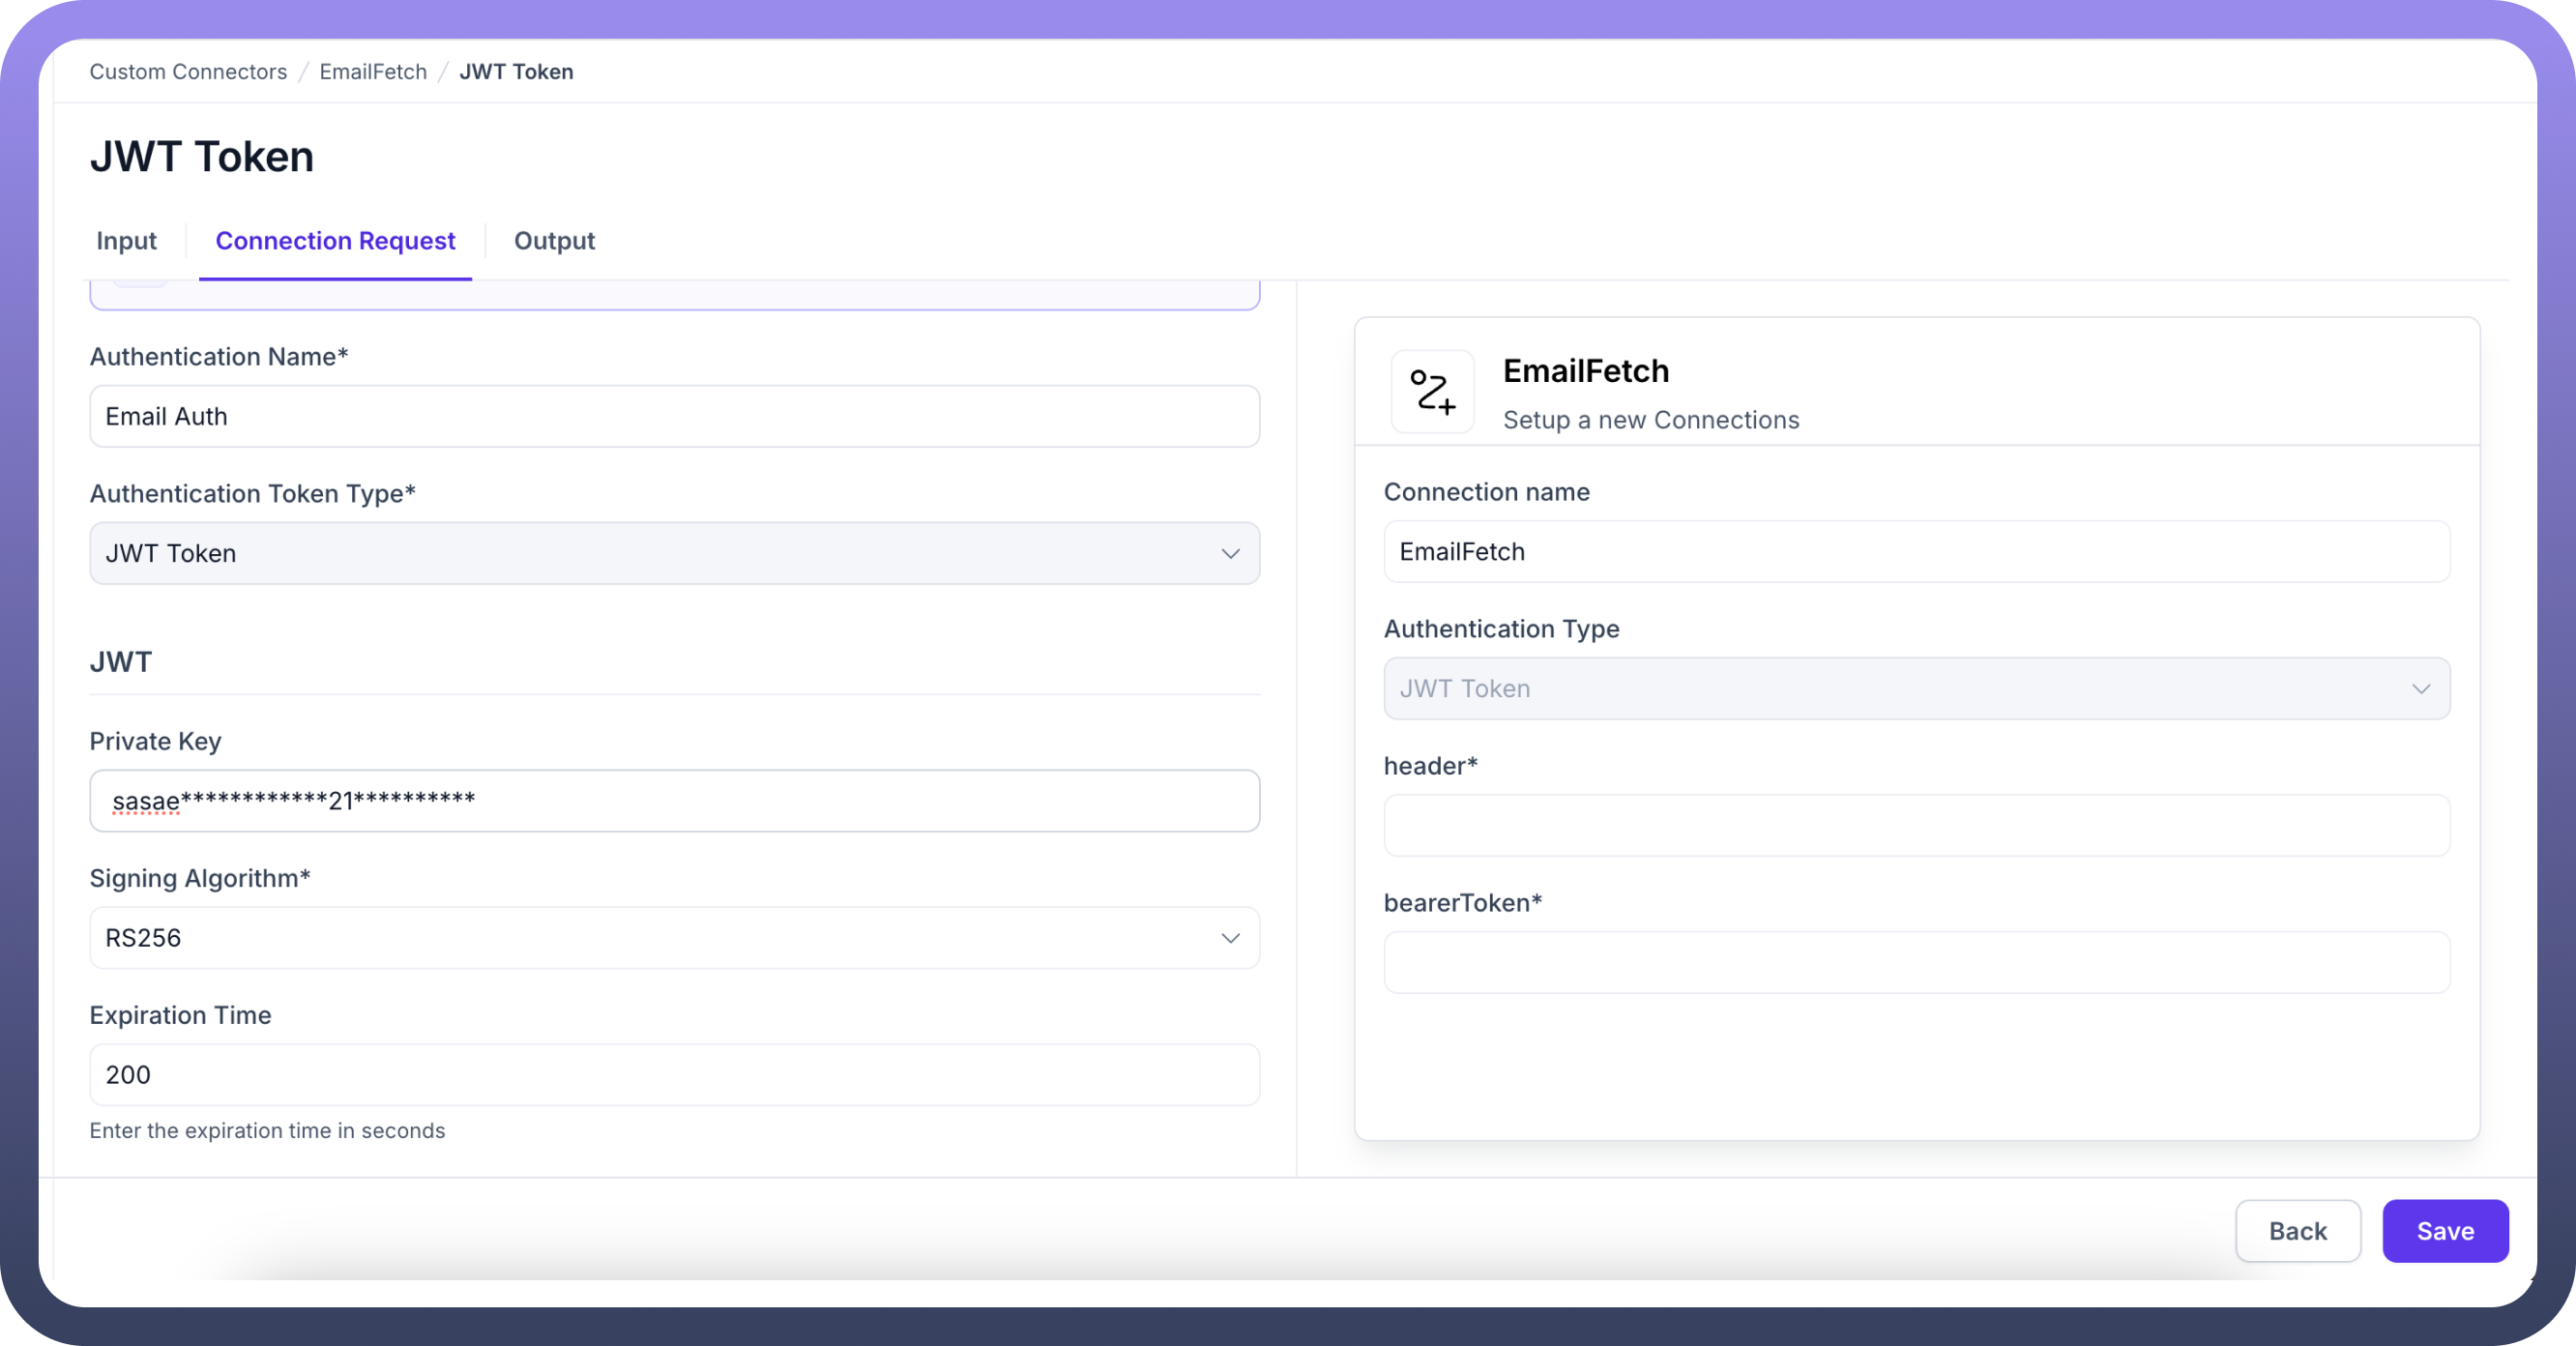
Task: Click the header input field
Action: click(1915, 826)
